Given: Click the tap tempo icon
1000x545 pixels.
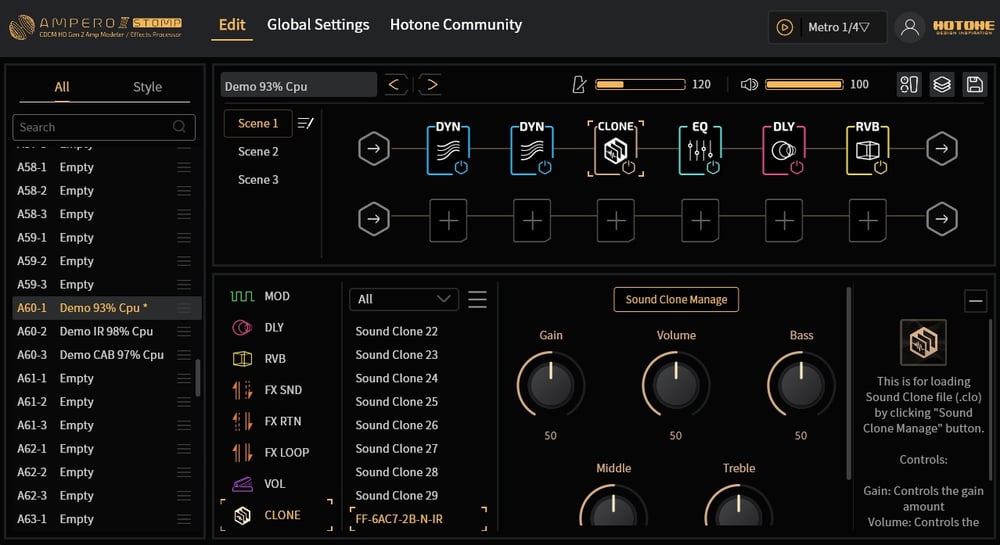Looking at the screenshot, I should click(x=579, y=84).
